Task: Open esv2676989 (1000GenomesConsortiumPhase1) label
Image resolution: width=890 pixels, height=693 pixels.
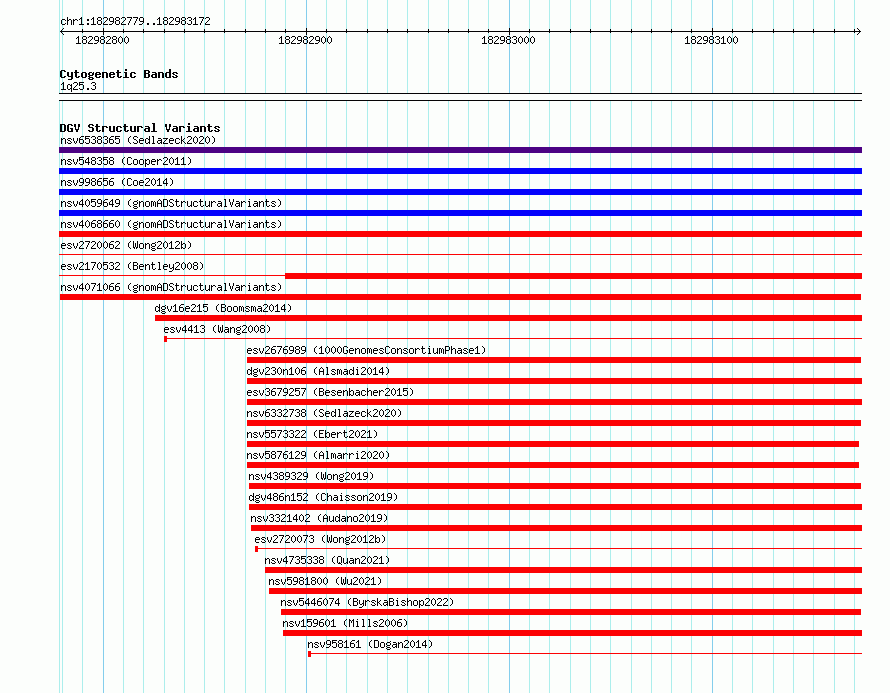Action: tap(366, 350)
